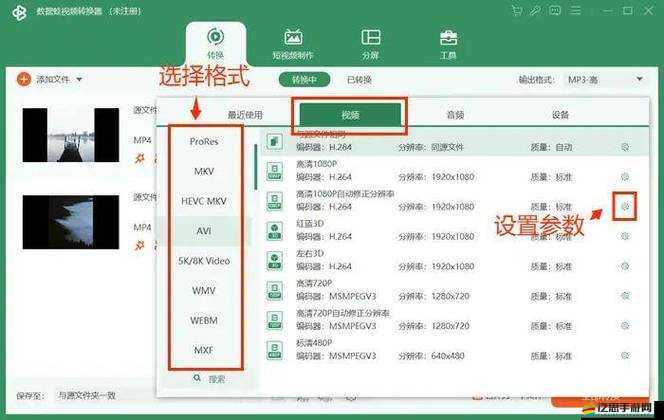The image size is (664, 420).
Task: Select the 红蓝3D preset icon
Action: click(x=275, y=231)
